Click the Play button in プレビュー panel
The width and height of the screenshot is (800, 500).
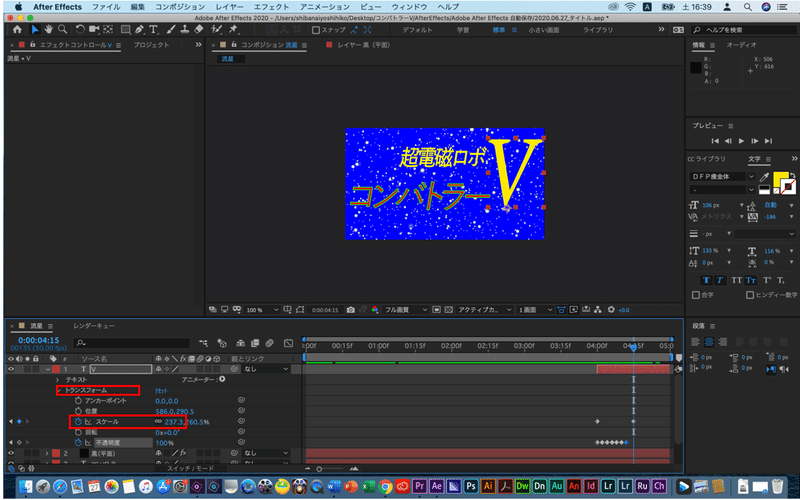pos(741,141)
